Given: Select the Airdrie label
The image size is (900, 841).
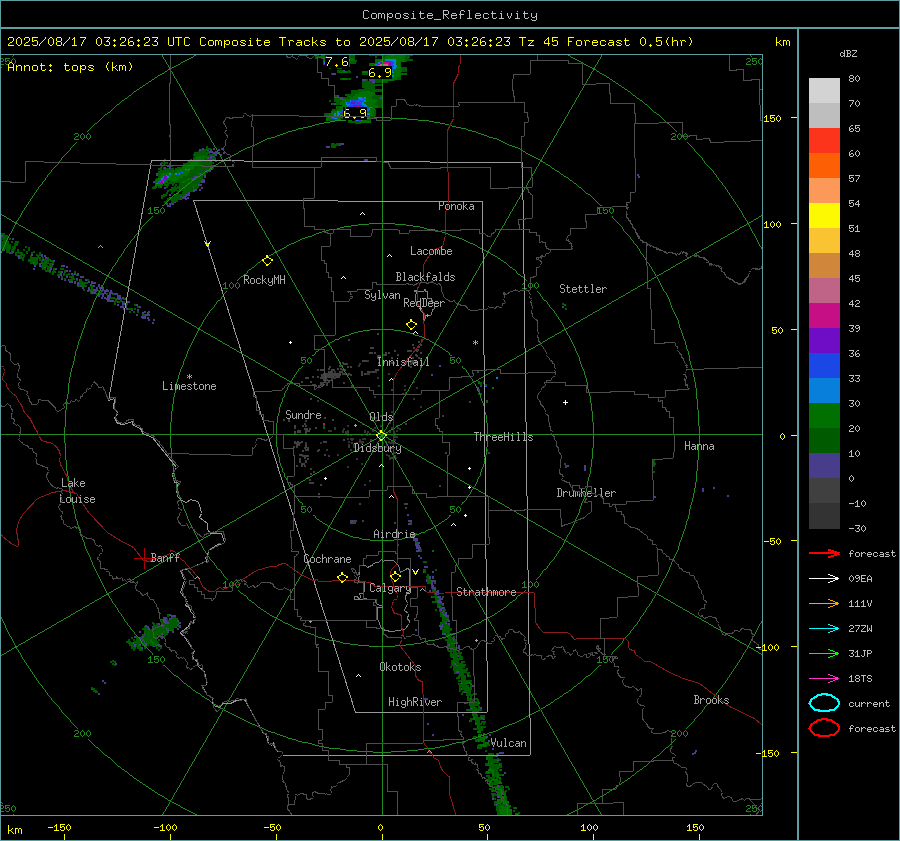Looking at the screenshot, I should (394, 534).
